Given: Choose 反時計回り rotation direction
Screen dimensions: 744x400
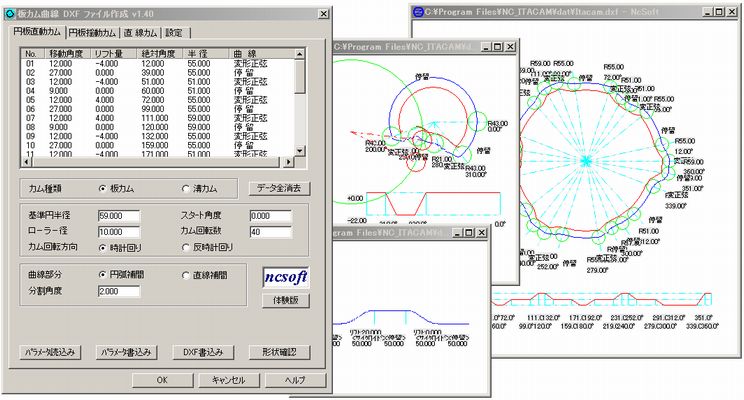Looking at the screenshot, I should pos(186,246).
